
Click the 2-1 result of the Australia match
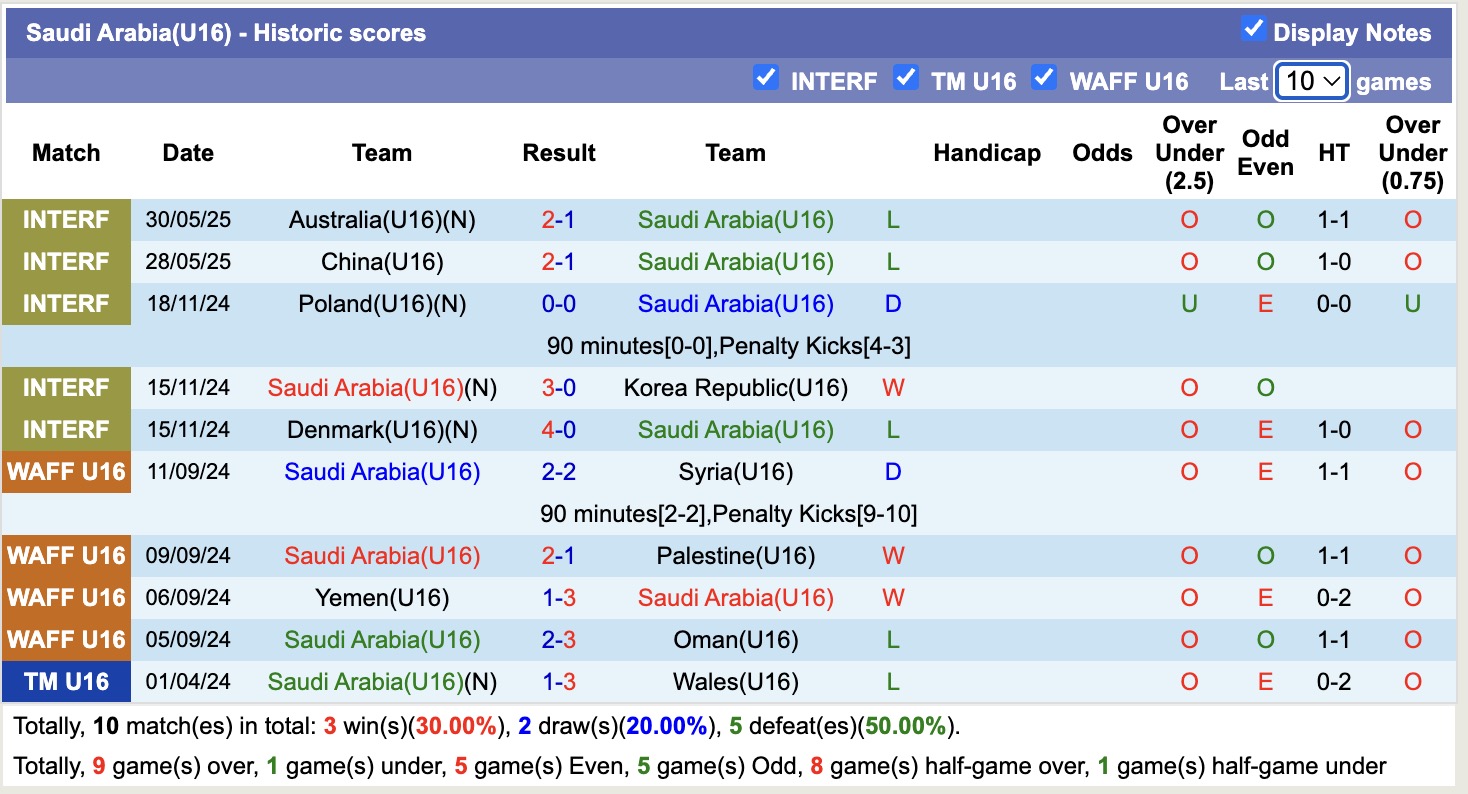559,219
